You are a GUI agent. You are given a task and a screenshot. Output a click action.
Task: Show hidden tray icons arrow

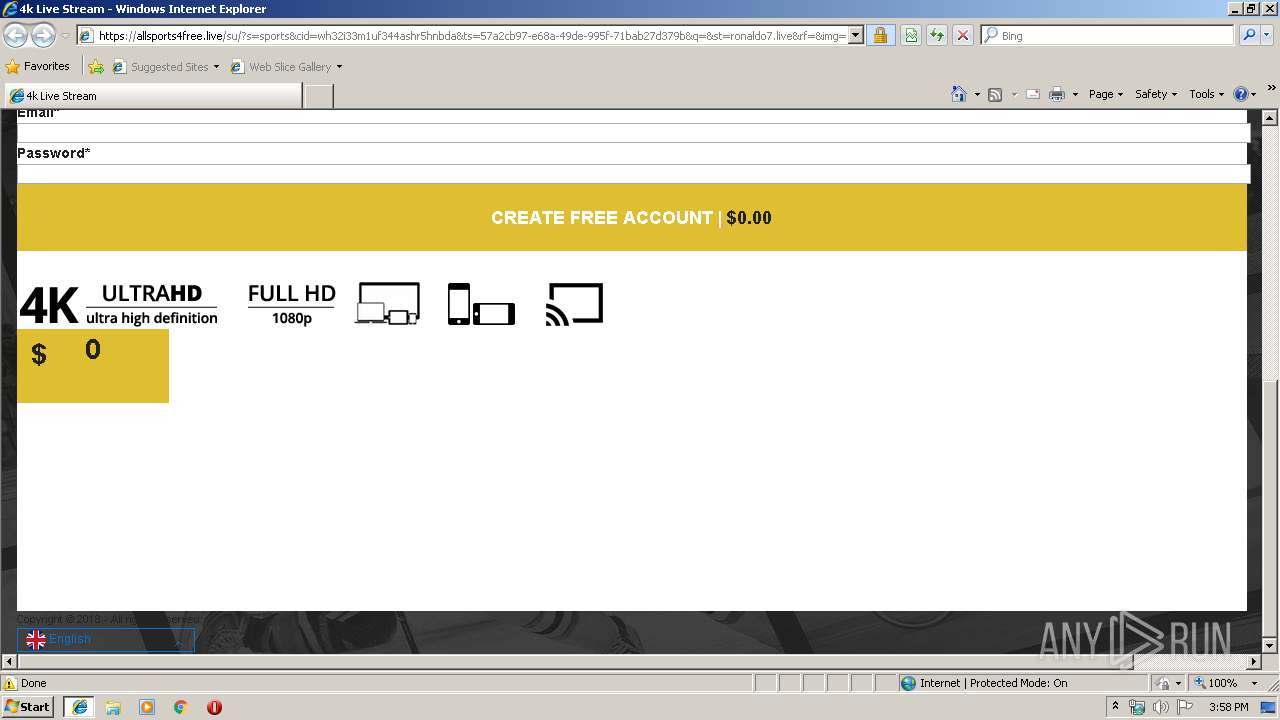[1116, 706]
